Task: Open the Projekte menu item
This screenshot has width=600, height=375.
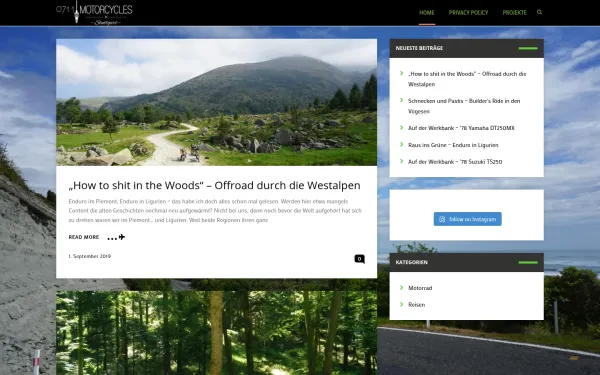Action: [x=514, y=13]
